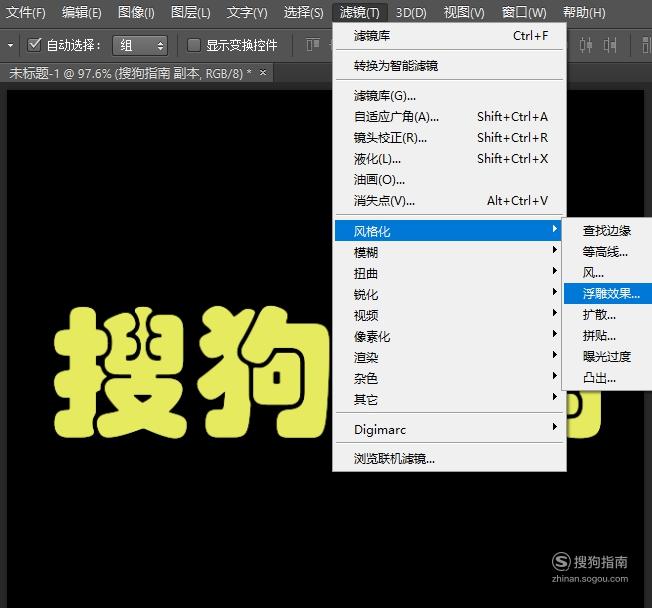652x608 pixels.
Task: Toggle the 自动选择 checkbox
Action: pyautogui.click(x=34, y=45)
